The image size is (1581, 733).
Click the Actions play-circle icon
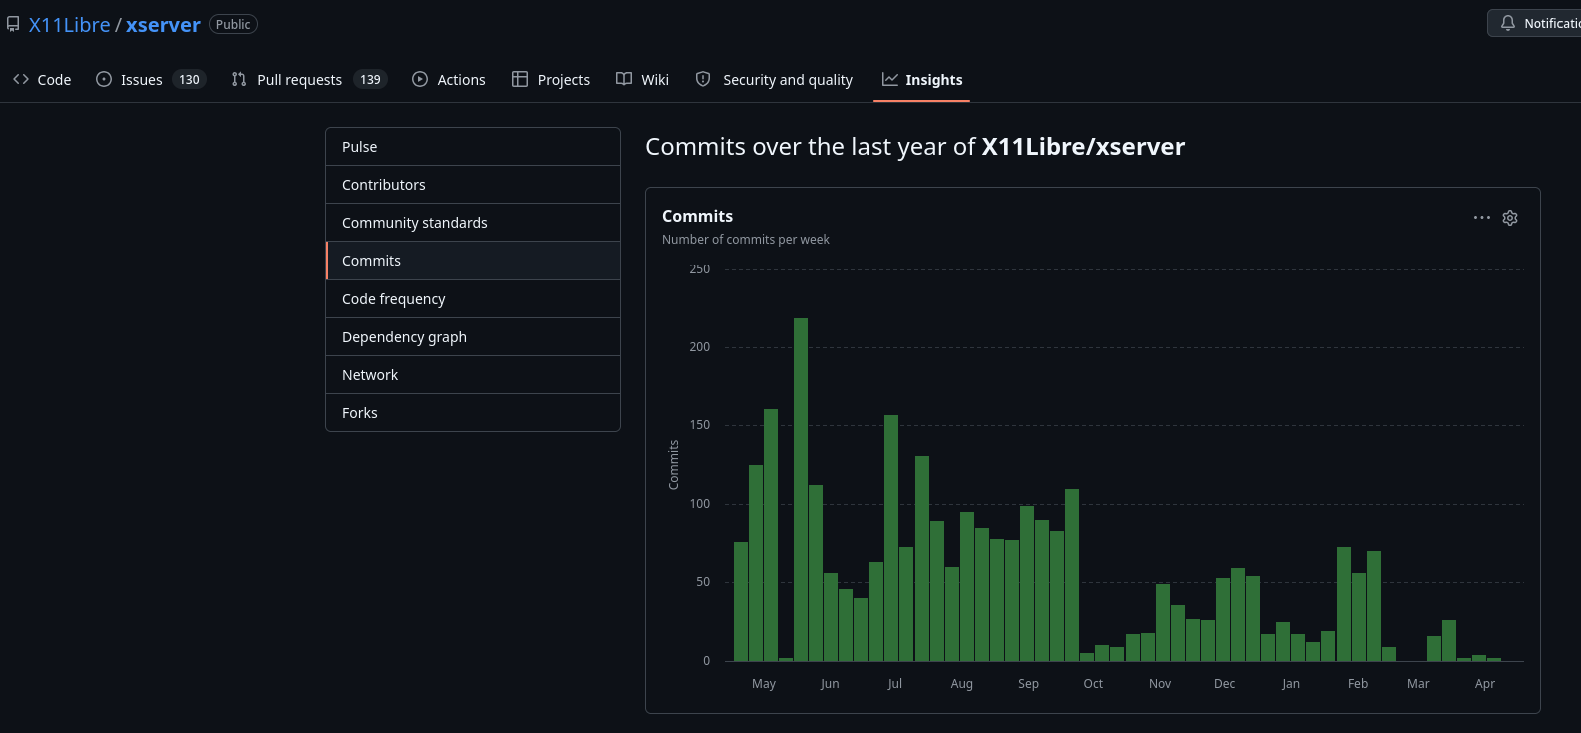[420, 79]
